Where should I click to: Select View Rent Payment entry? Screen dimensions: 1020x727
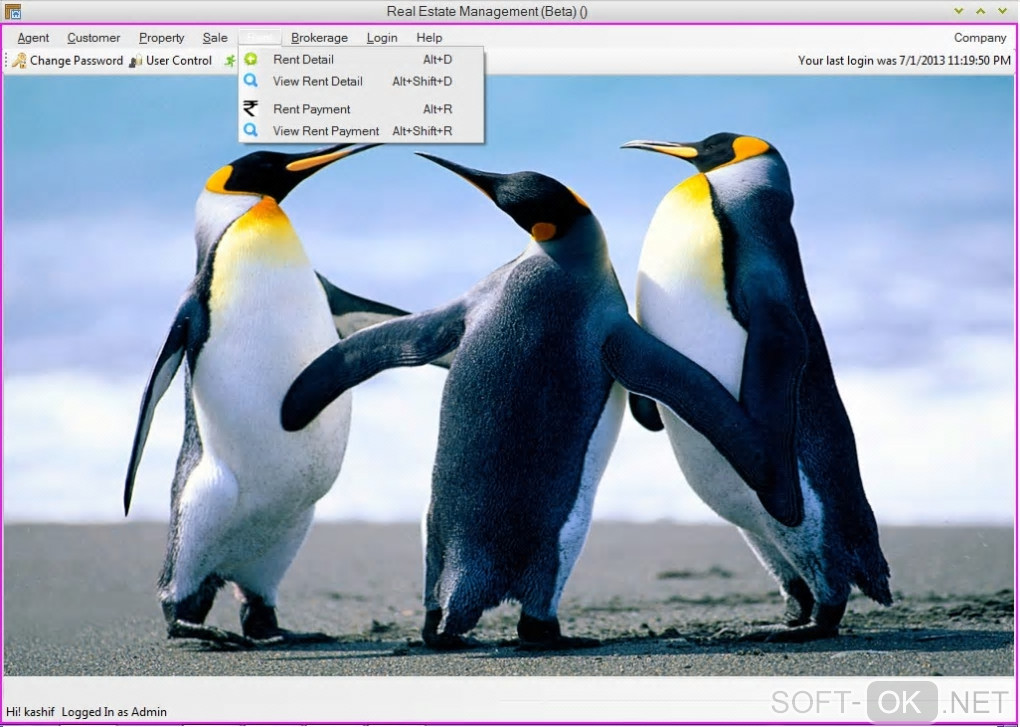coord(361,131)
